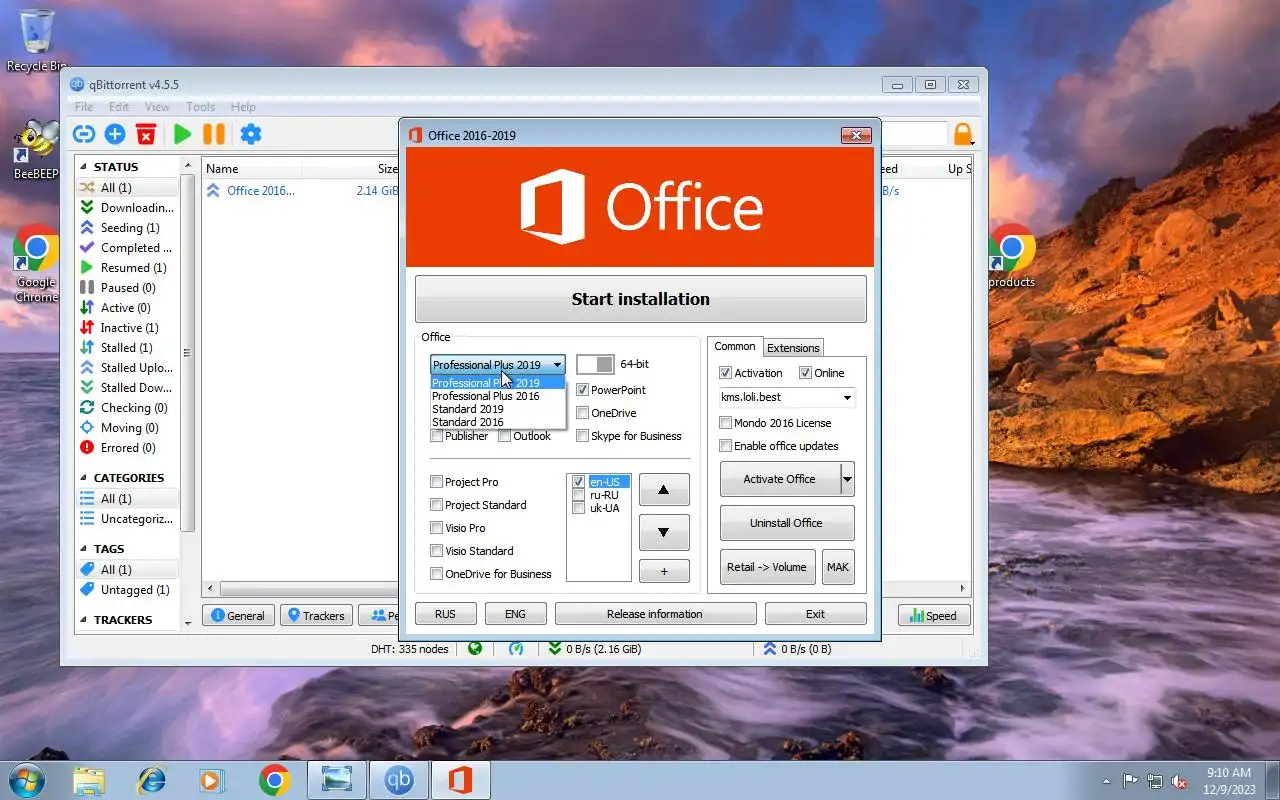Toggle the 64-bit switch
This screenshot has width=1280, height=800.
(595, 365)
